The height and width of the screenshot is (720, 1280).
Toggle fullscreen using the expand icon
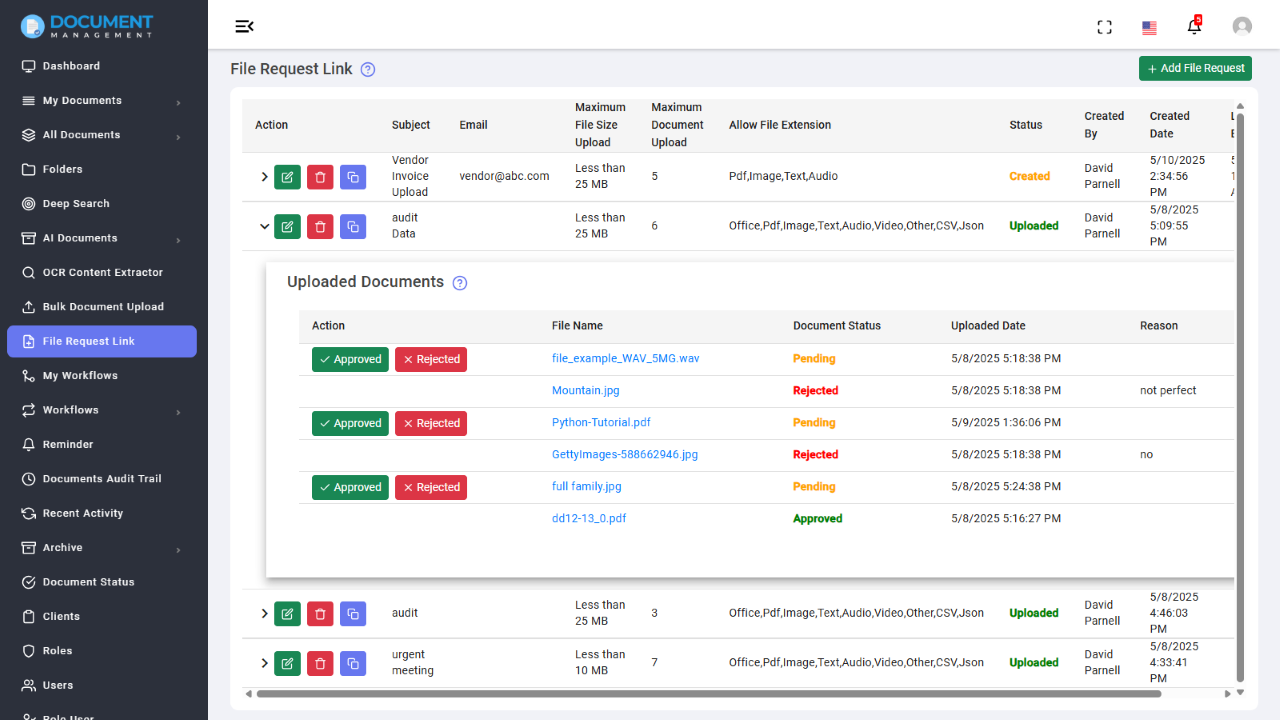coord(1104,27)
